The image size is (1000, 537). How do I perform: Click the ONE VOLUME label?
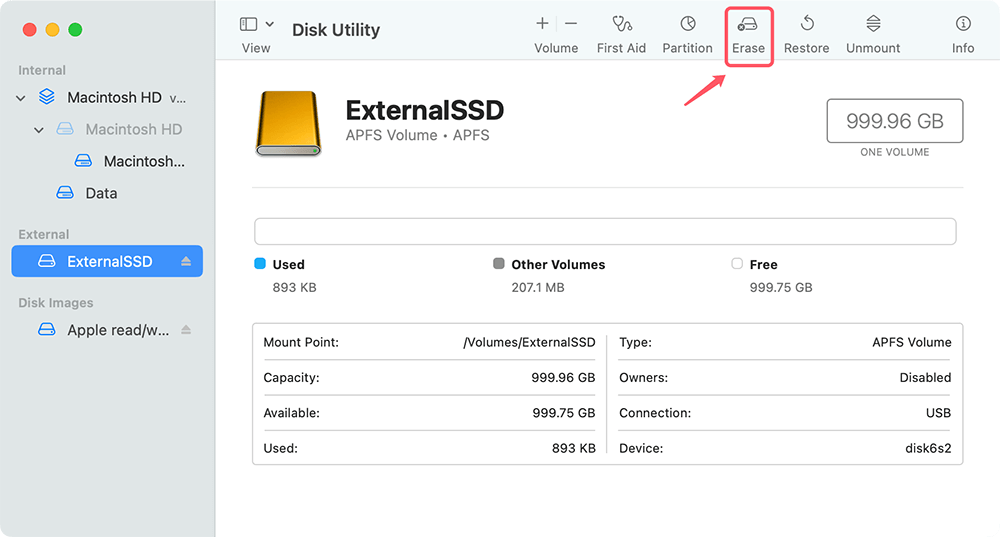coord(895,152)
